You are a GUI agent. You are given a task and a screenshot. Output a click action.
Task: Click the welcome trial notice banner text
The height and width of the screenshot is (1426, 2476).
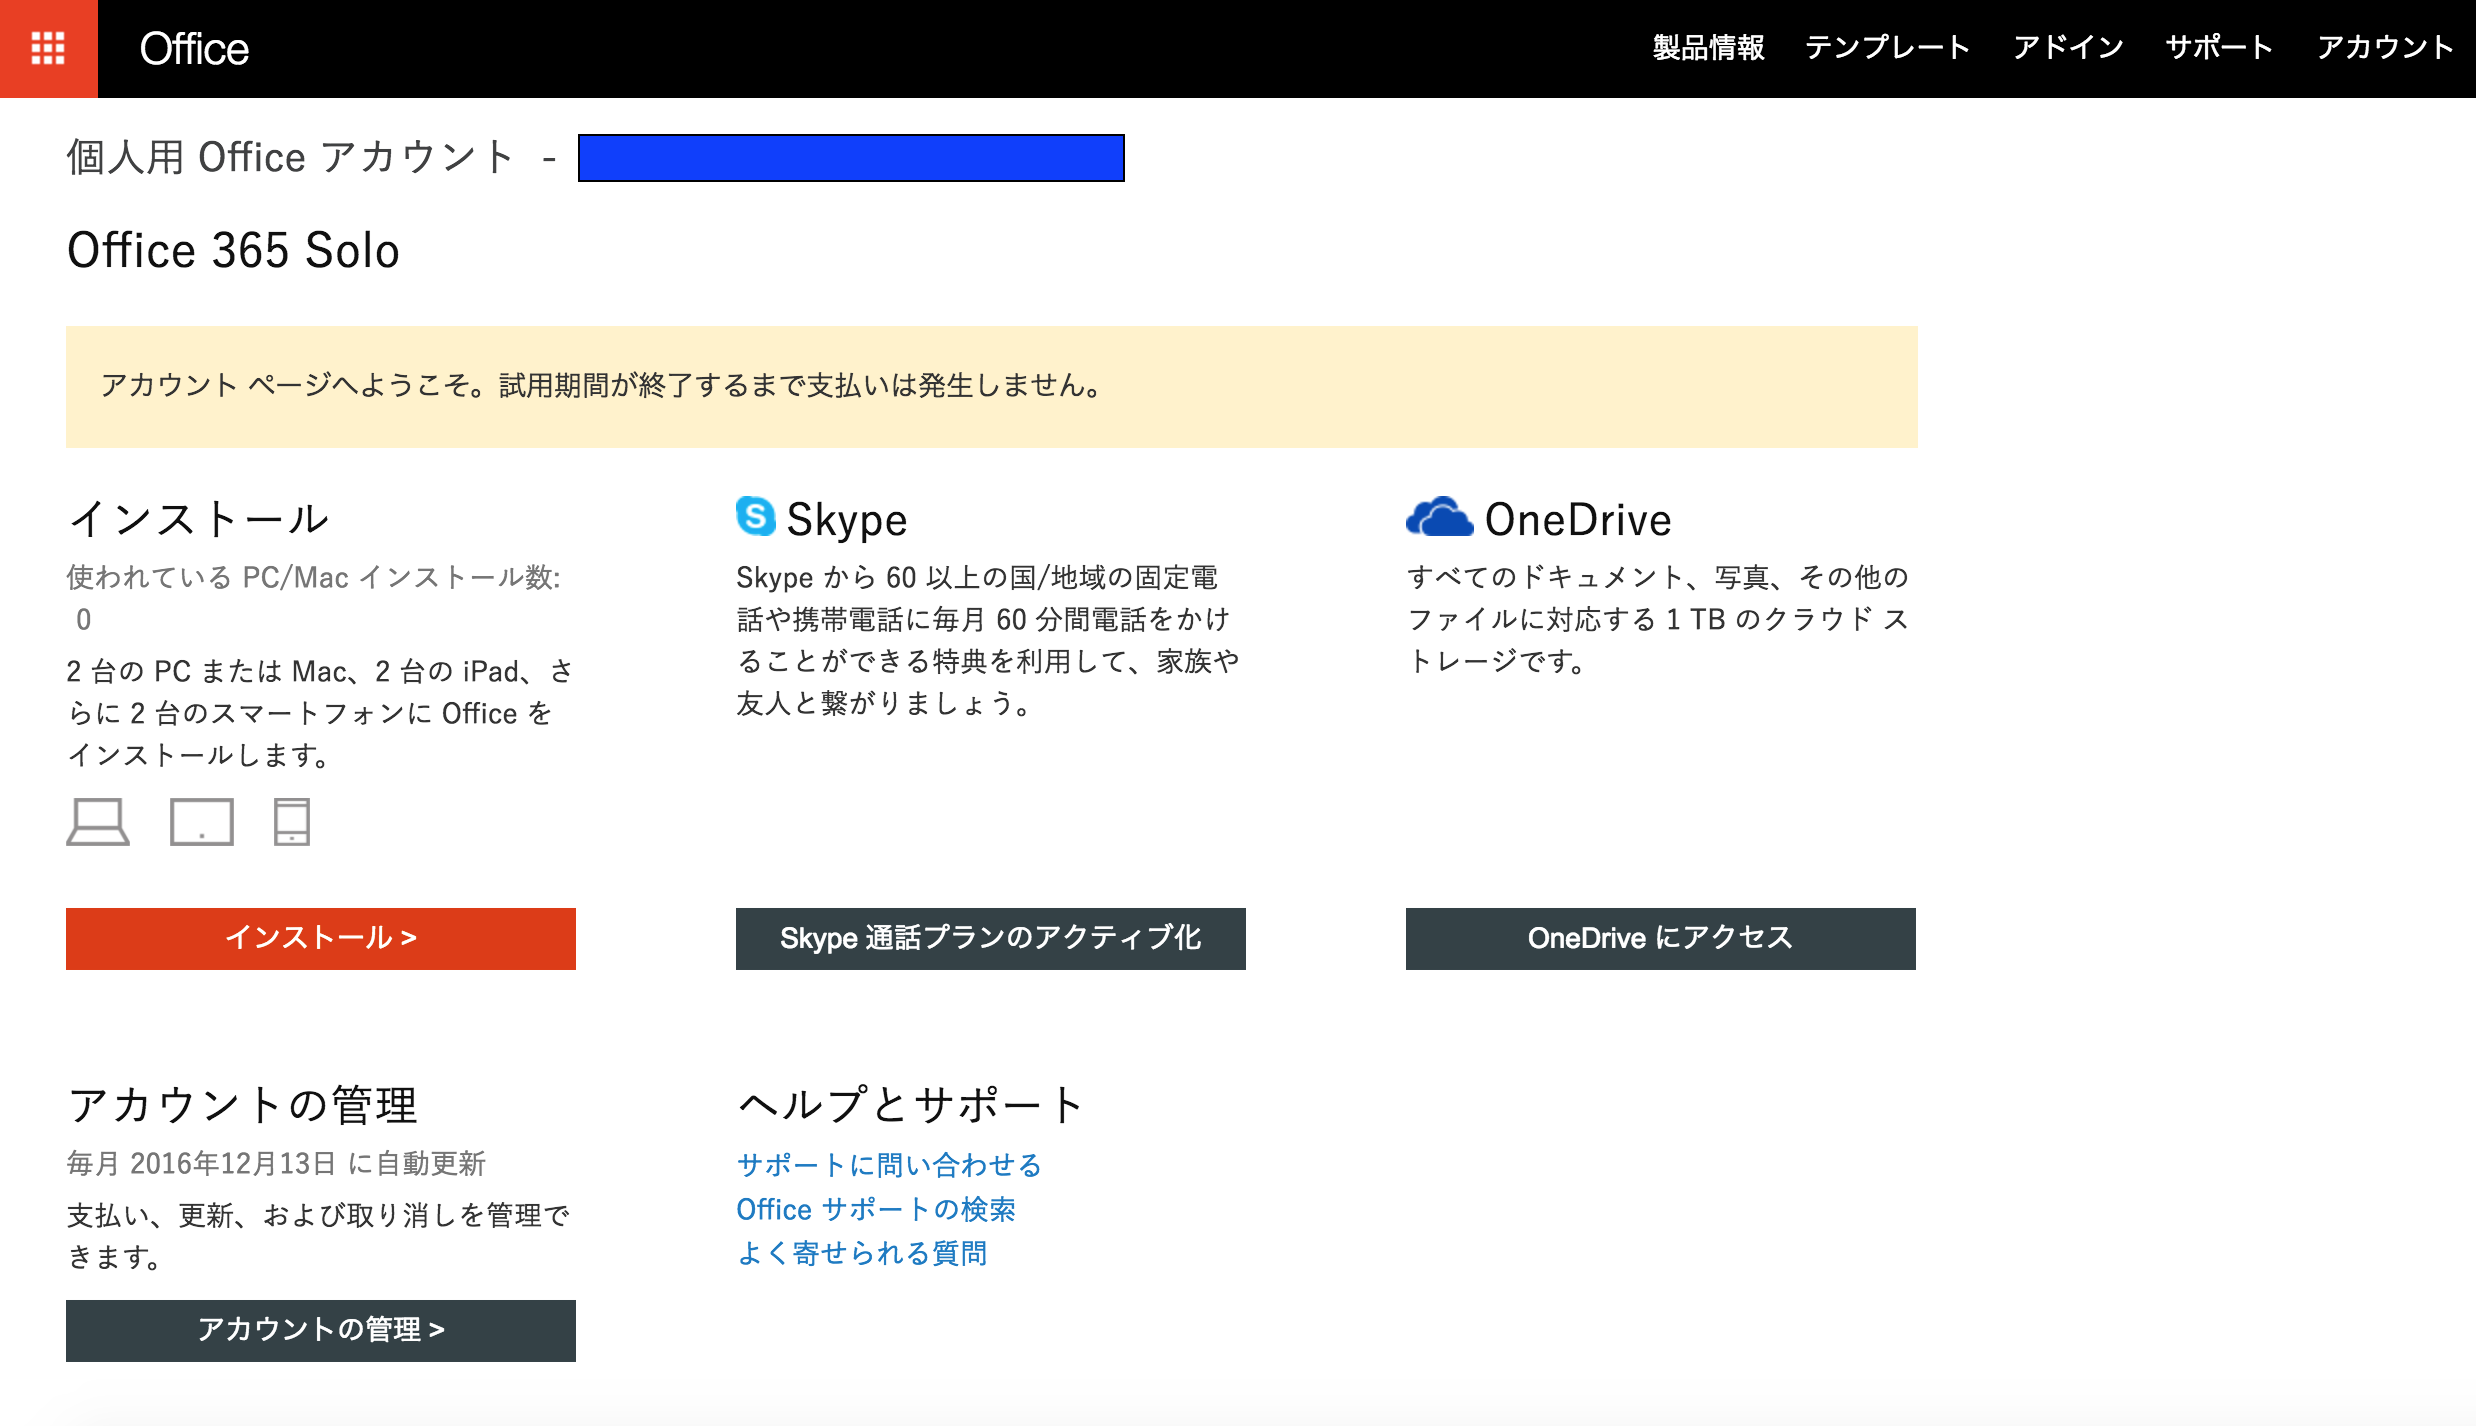coord(601,385)
